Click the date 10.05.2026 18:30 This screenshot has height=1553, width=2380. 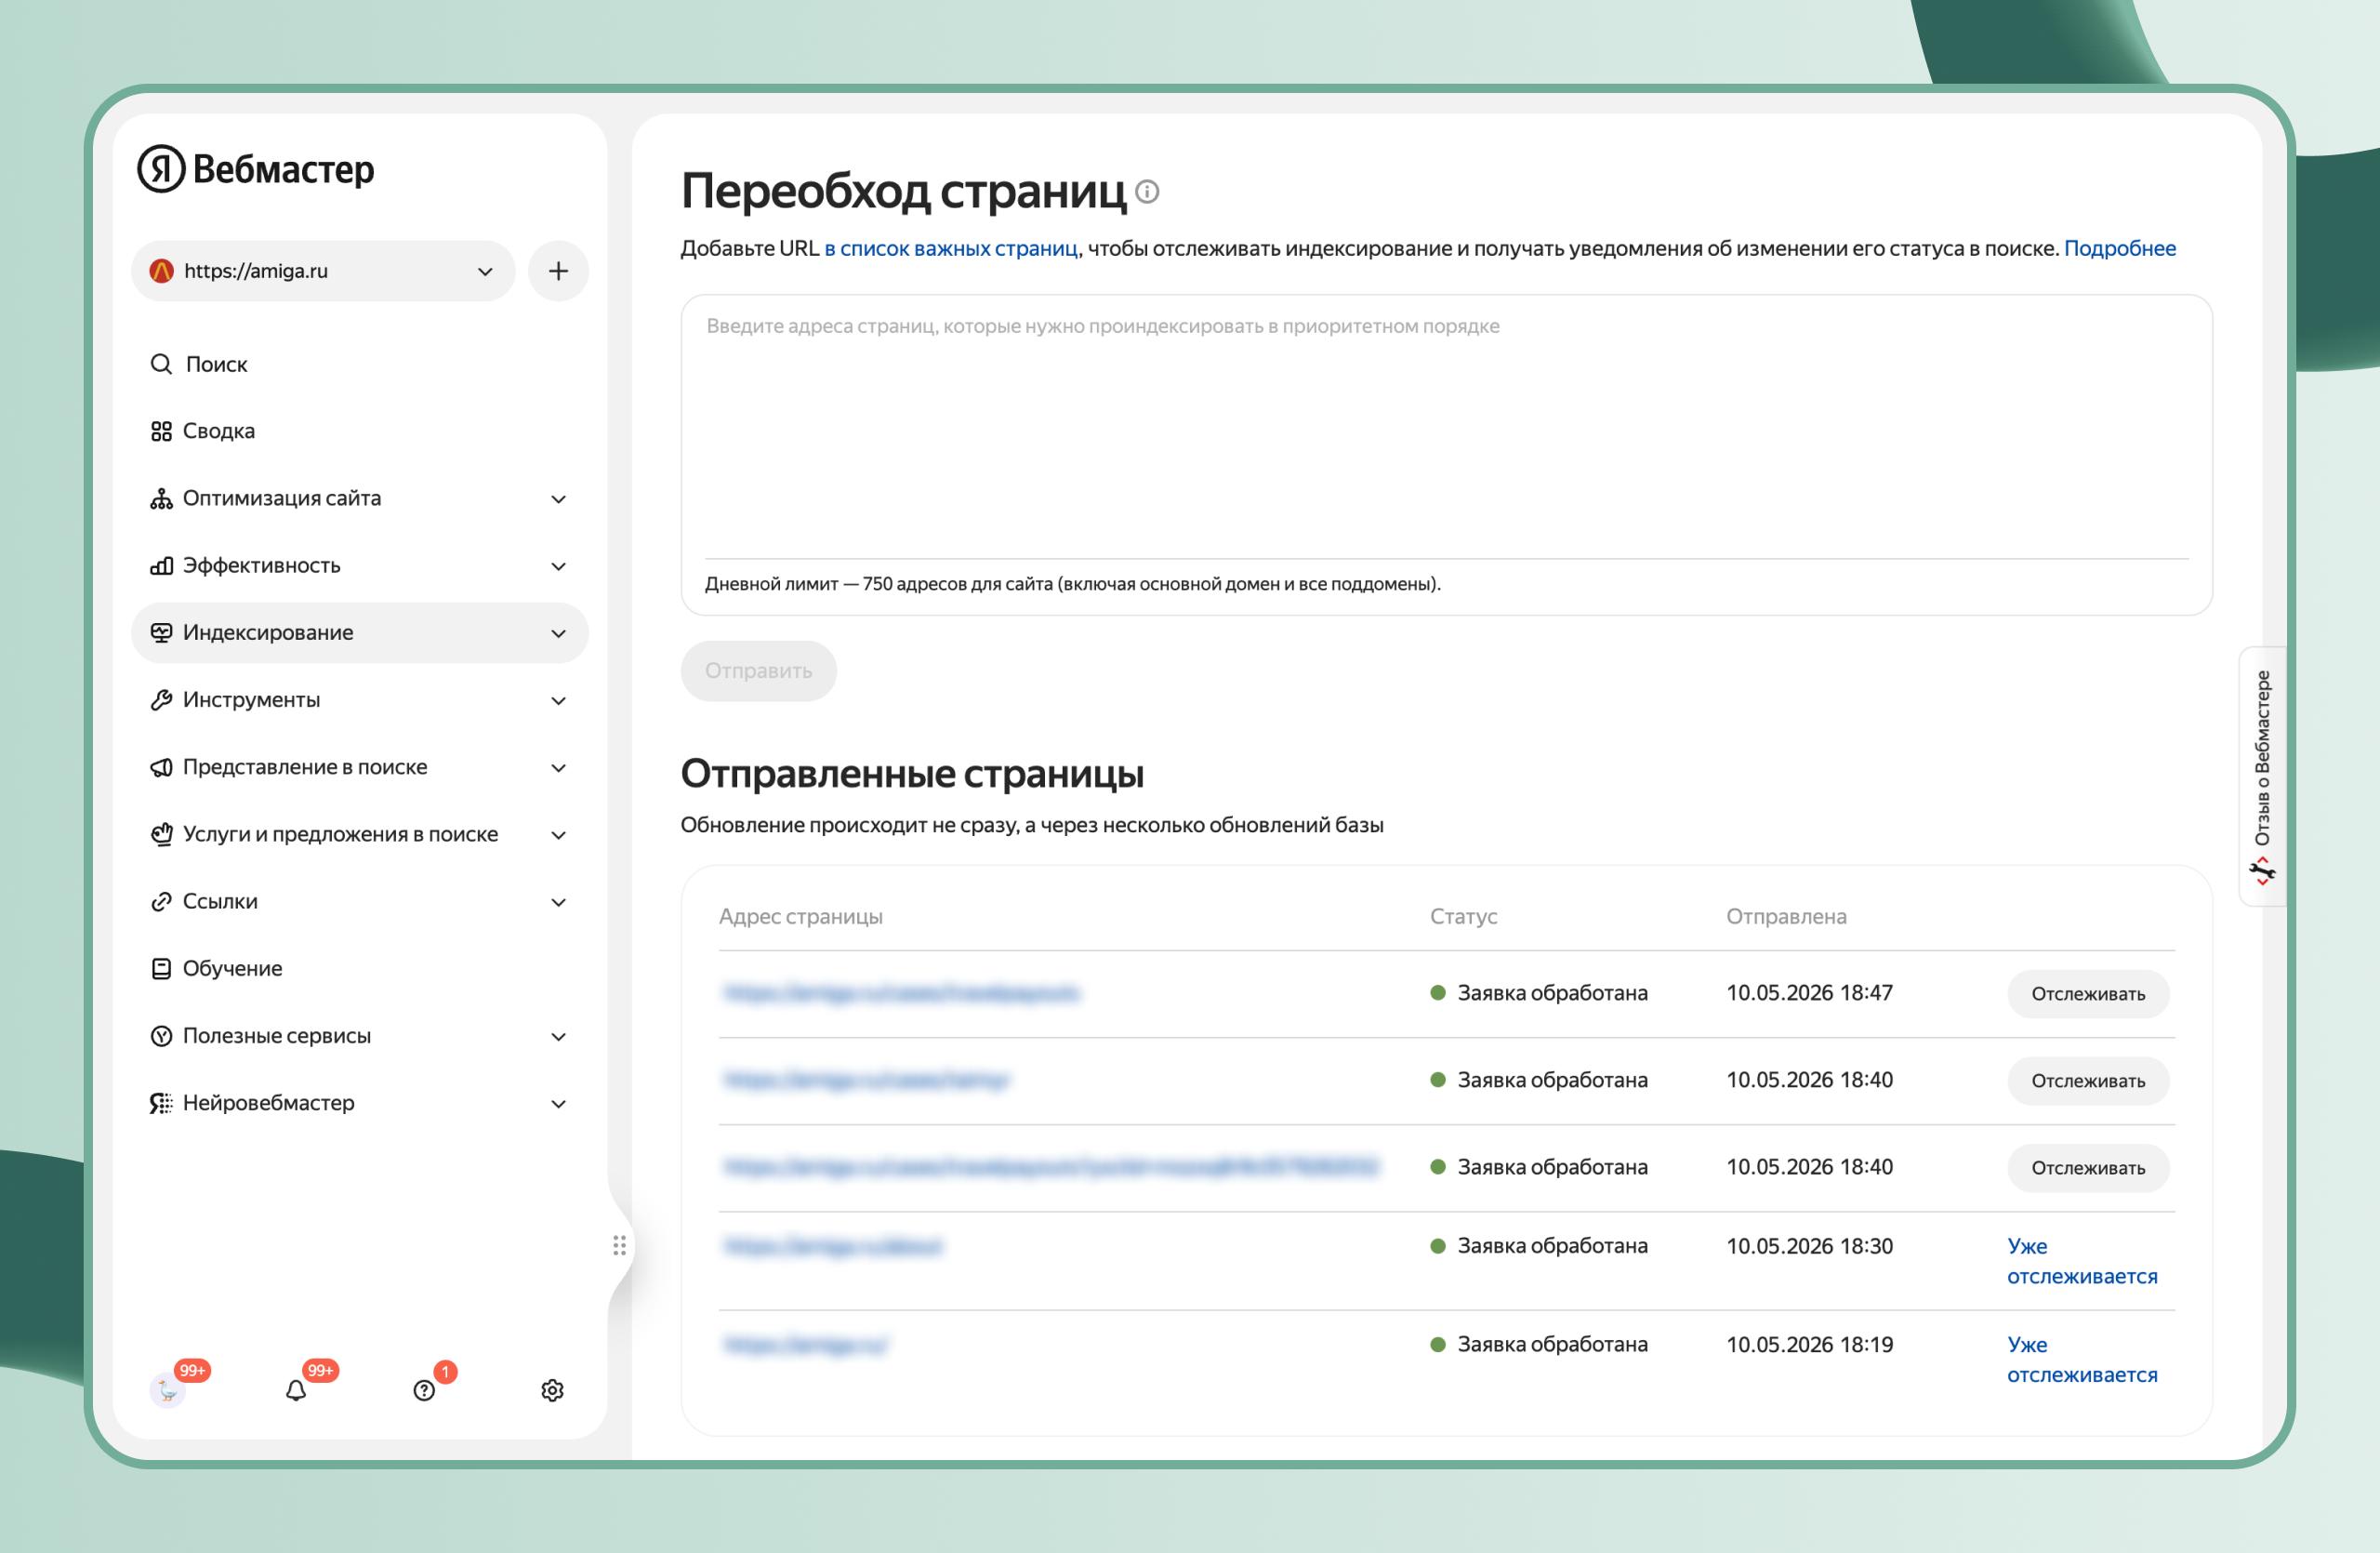(x=1809, y=1246)
